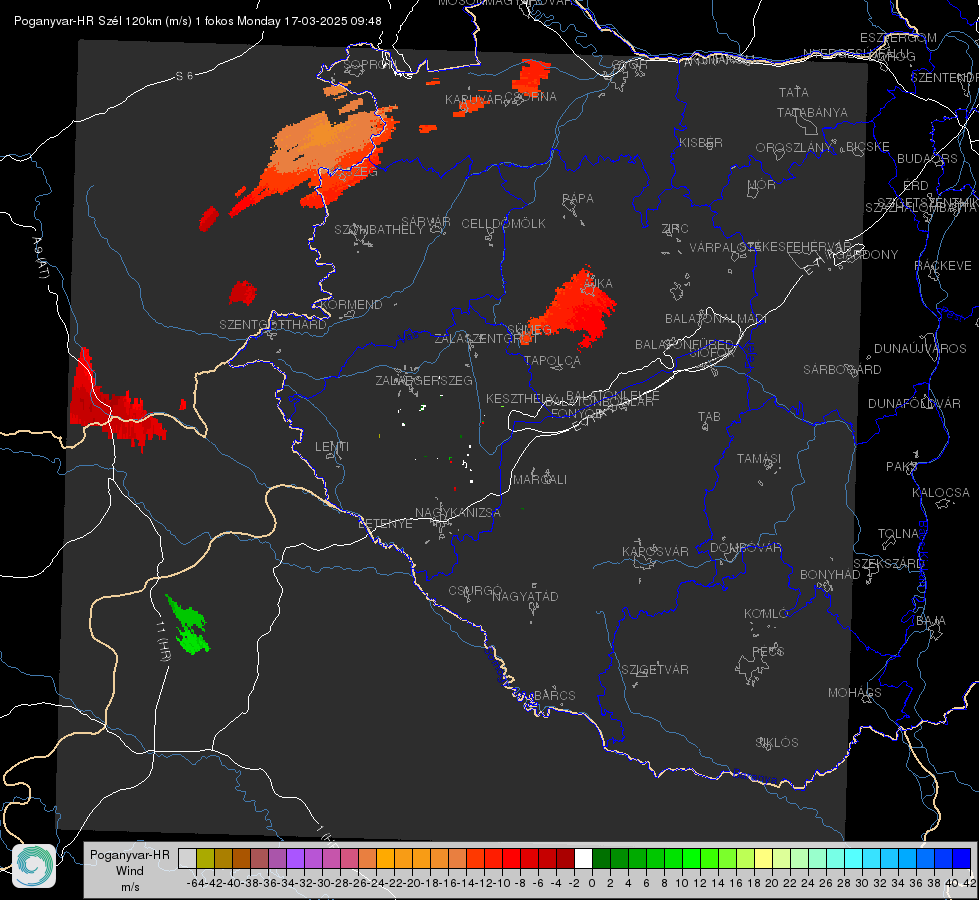The width and height of the screenshot is (979, 900).
Task: Click the ZALASZENTGROT city label
Action: [x=486, y=339]
